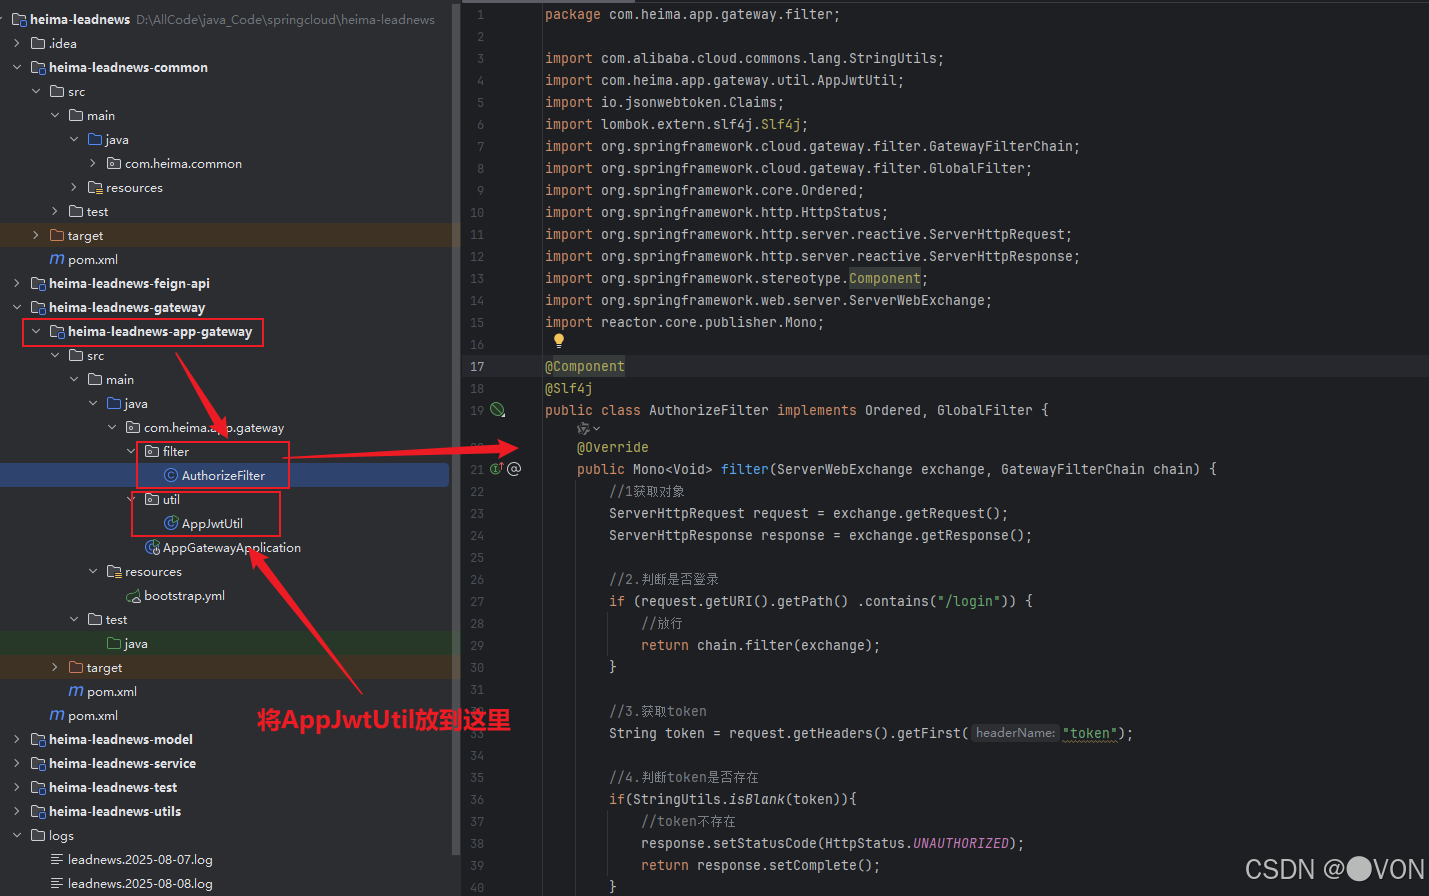Click the AuthorizeFilter class icon in the tree
Viewport: 1429px width, 896px height.
(171, 476)
